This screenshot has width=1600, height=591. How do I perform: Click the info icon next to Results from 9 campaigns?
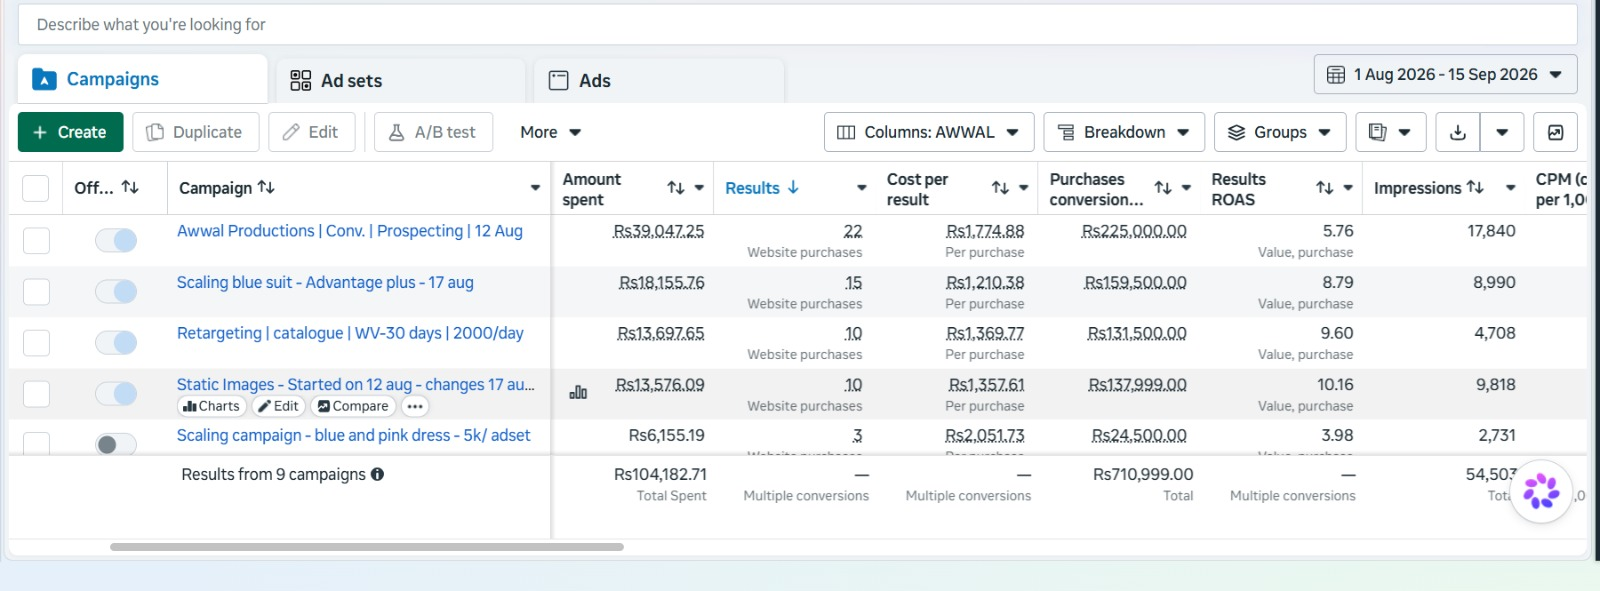377,474
